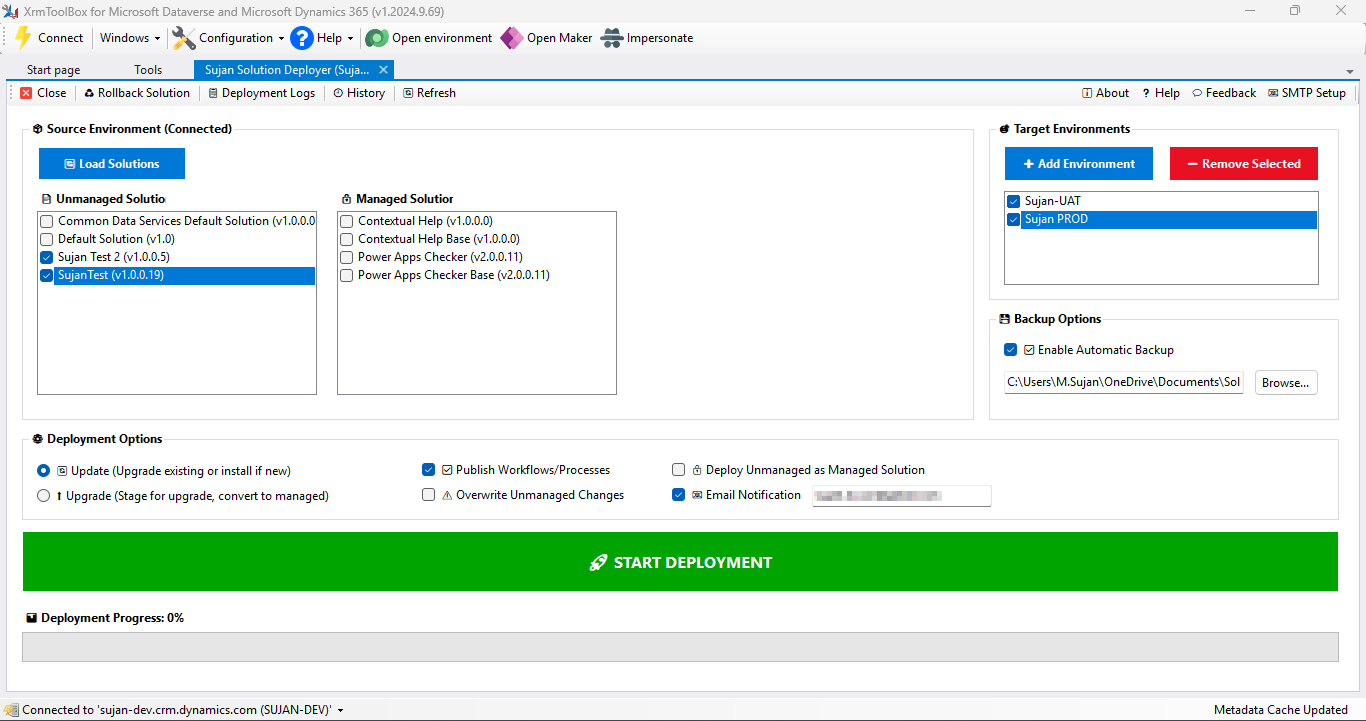Click the Connect lightning bolt icon

coord(22,38)
